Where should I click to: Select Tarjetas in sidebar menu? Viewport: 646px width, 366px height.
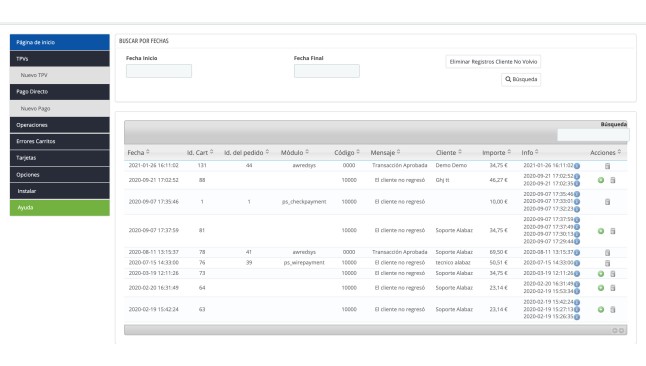tap(60, 158)
